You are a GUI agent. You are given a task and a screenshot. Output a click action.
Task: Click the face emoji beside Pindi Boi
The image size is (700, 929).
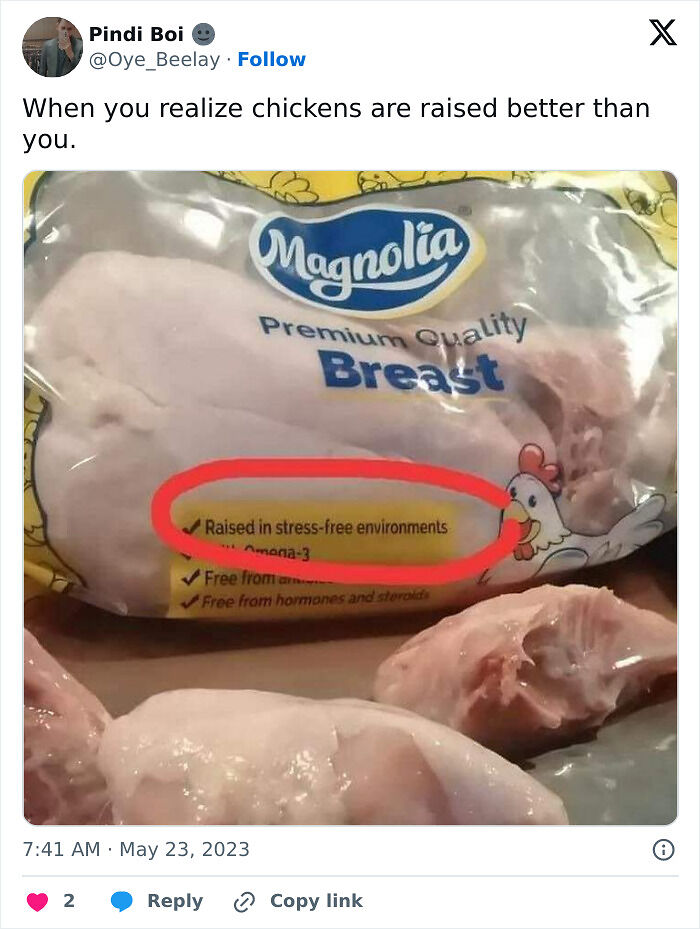[x=203, y=34]
